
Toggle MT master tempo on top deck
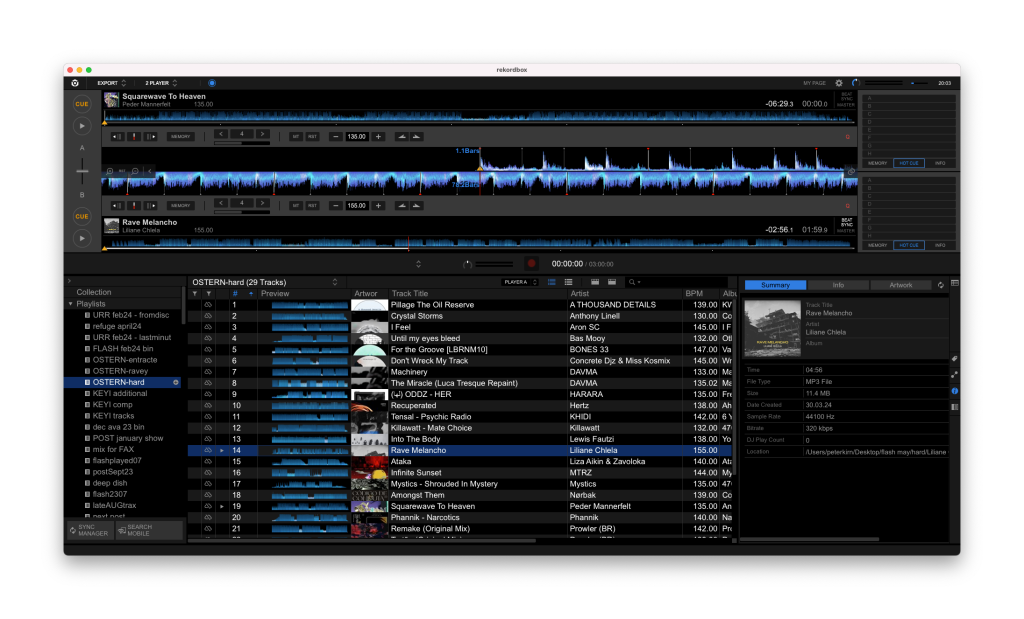[296, 136]
